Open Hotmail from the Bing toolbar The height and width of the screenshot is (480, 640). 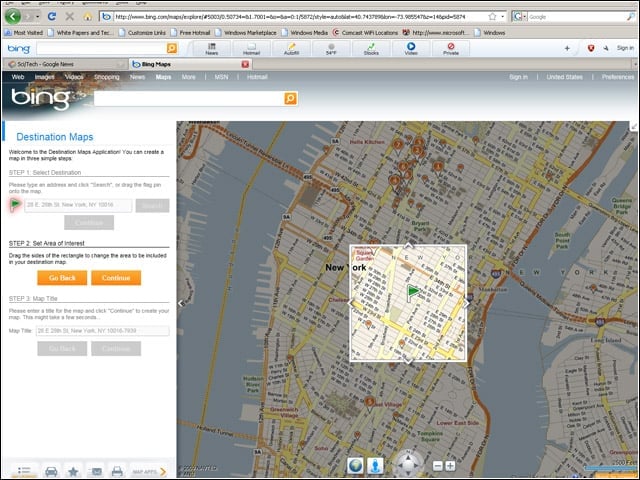251,49
